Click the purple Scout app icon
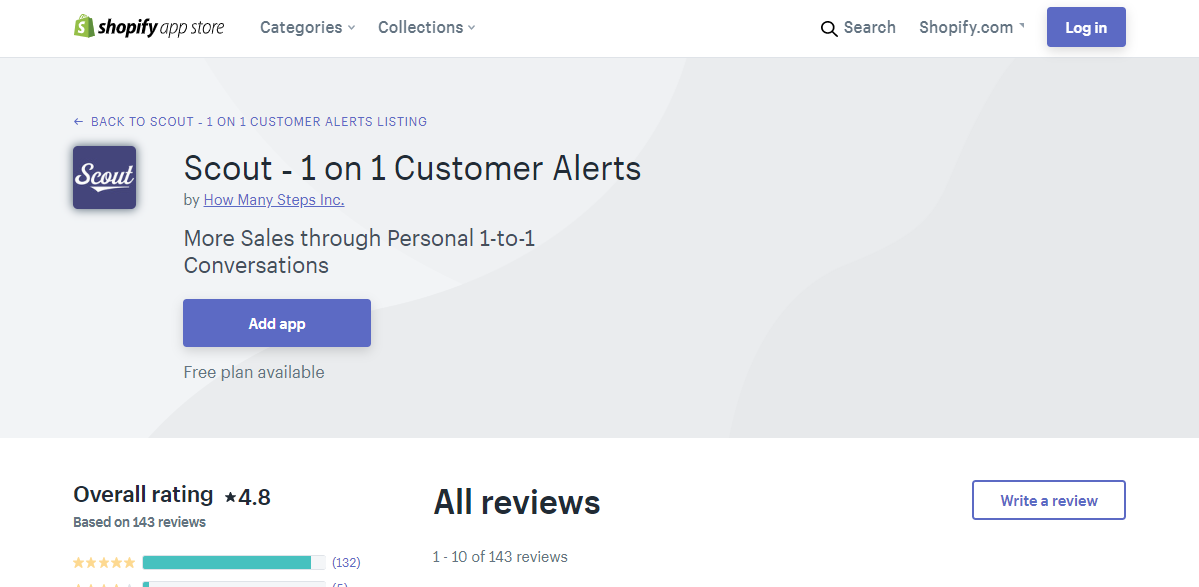Viewport: 1199px width, 587px height. (104, 178)
